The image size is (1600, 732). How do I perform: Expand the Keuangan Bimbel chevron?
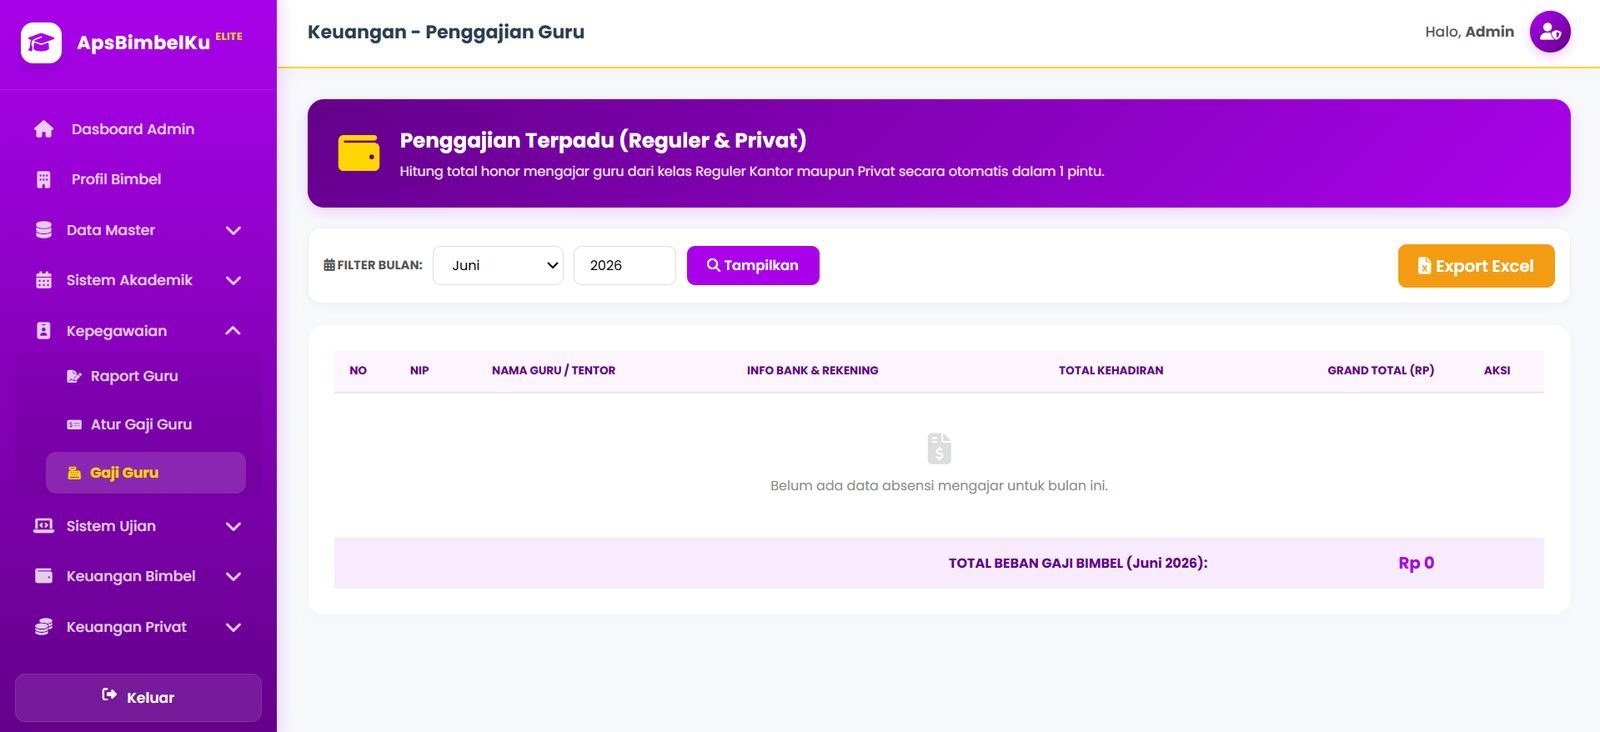(x=234, y=577)
